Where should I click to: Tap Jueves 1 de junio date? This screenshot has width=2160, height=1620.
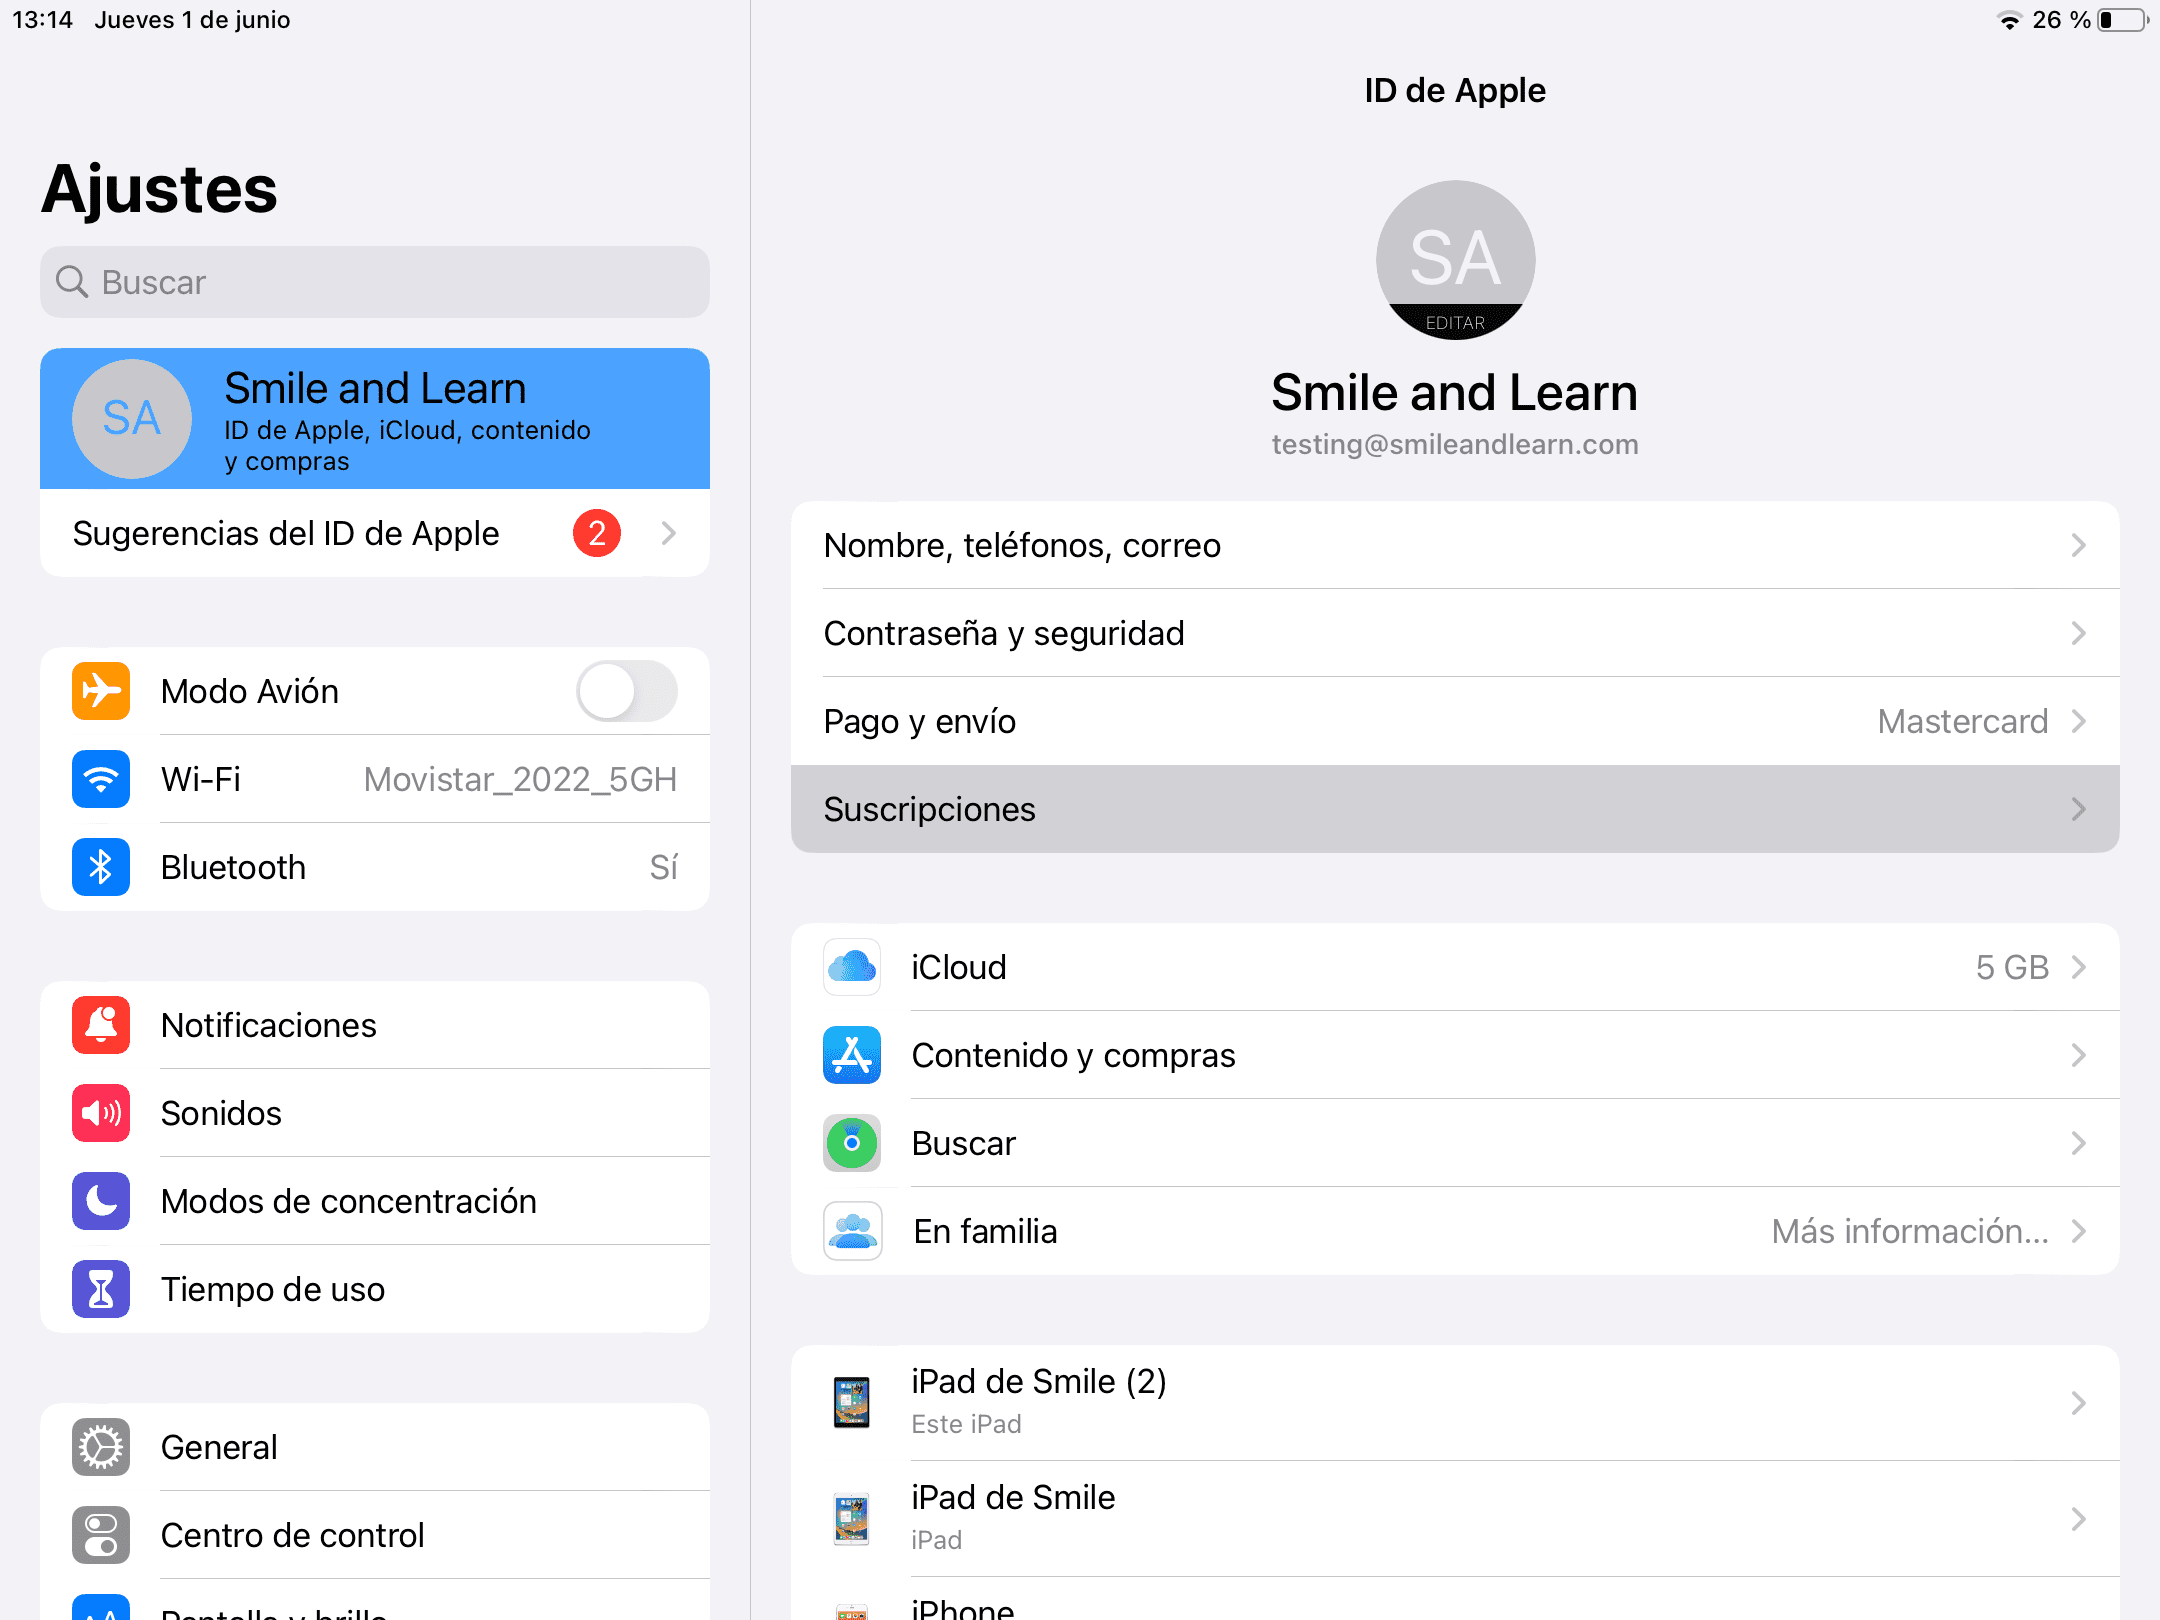(192, 20)
